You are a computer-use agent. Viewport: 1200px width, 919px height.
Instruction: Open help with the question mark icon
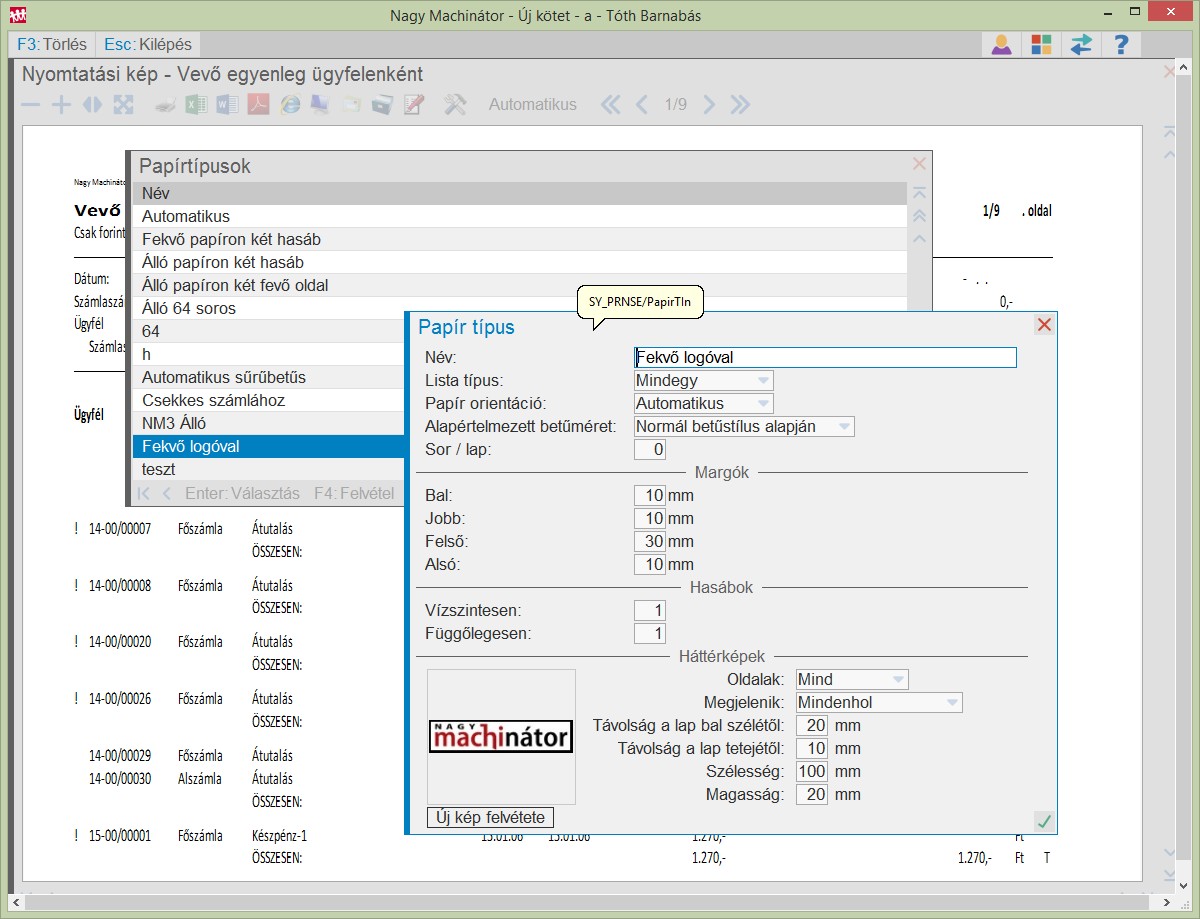1121,45
